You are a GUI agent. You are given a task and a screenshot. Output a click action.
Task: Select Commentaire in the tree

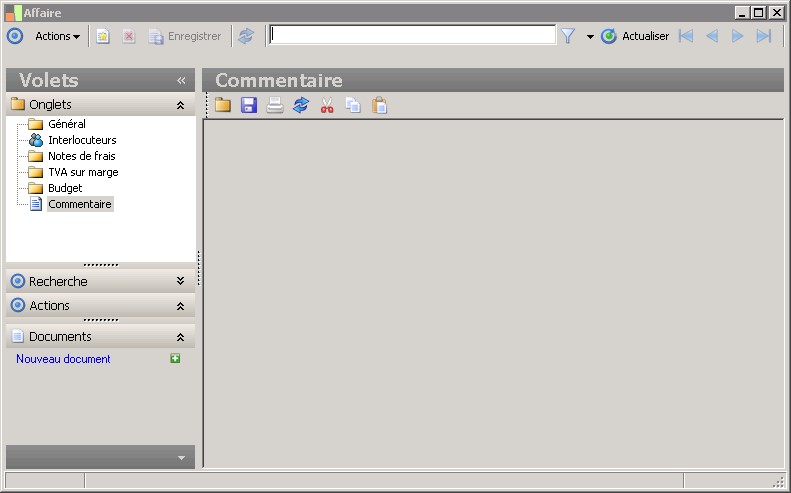point(80,204)
